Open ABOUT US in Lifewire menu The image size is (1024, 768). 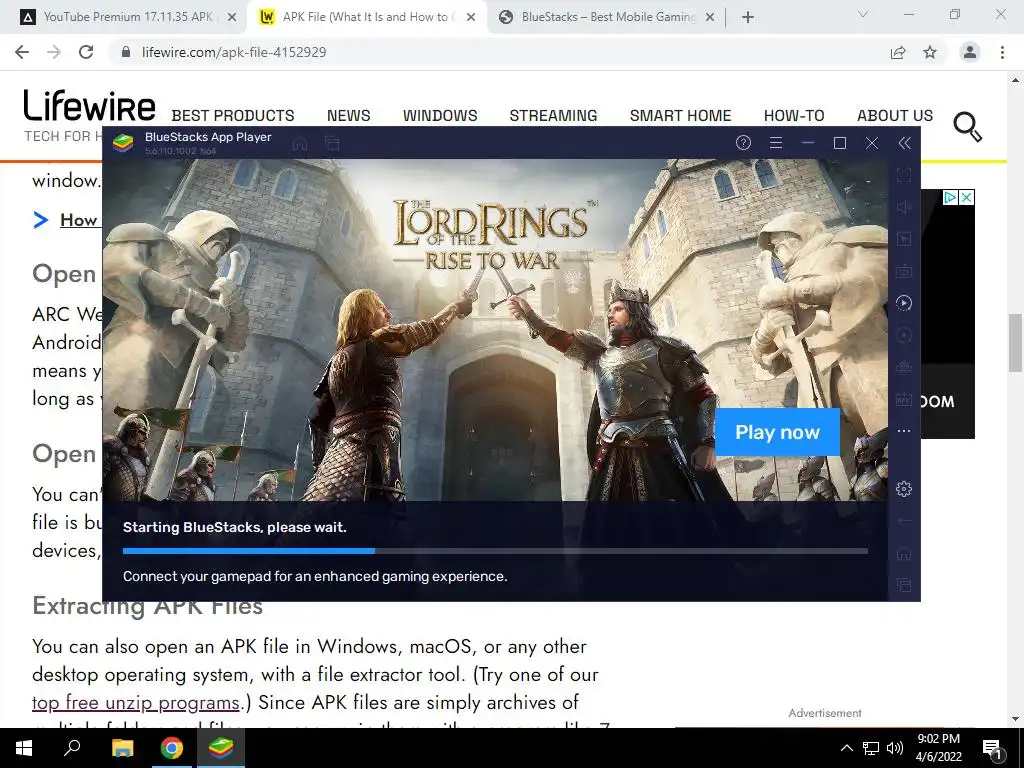(x=895, y=116)
